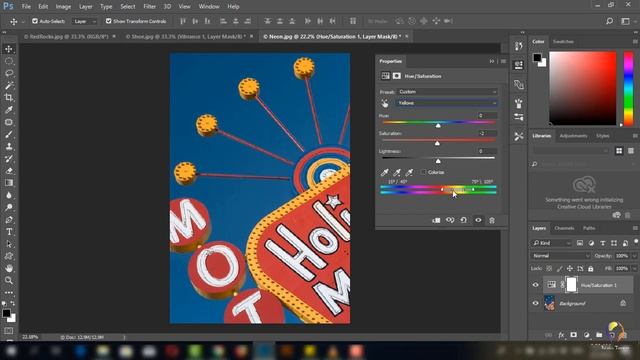The image size is (640, 360).
Task: Switch to the Adjustments tab
Action: [573, 136]
